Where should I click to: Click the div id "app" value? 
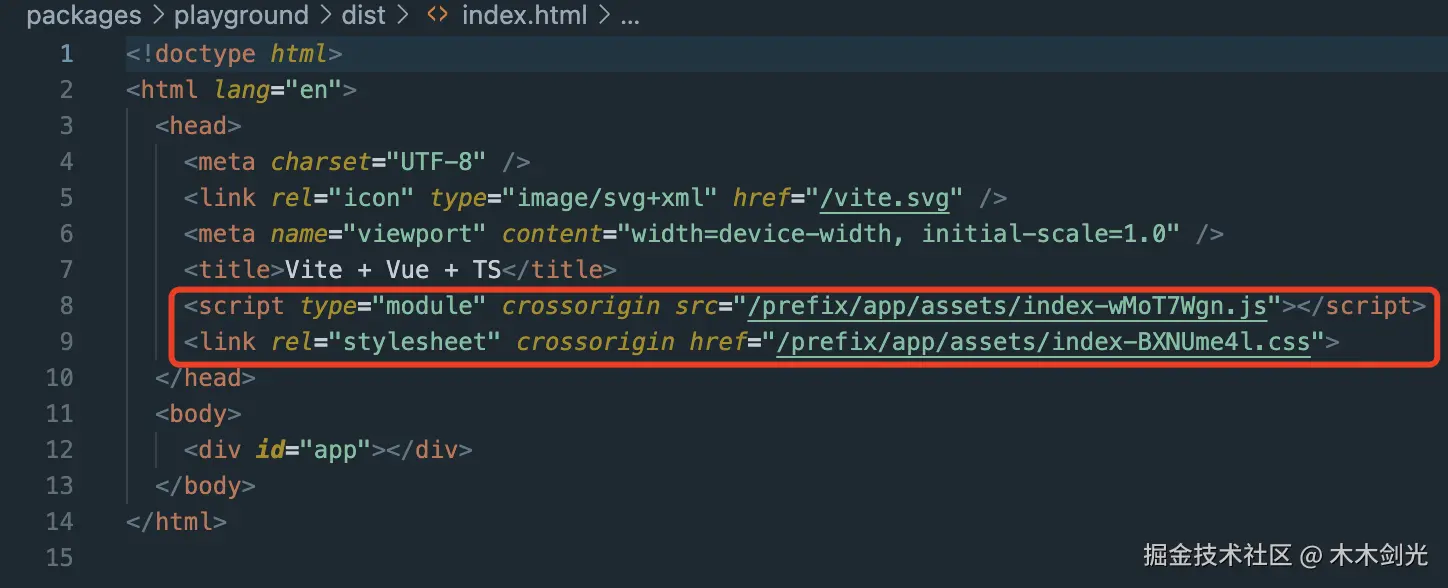pos(336,450)
